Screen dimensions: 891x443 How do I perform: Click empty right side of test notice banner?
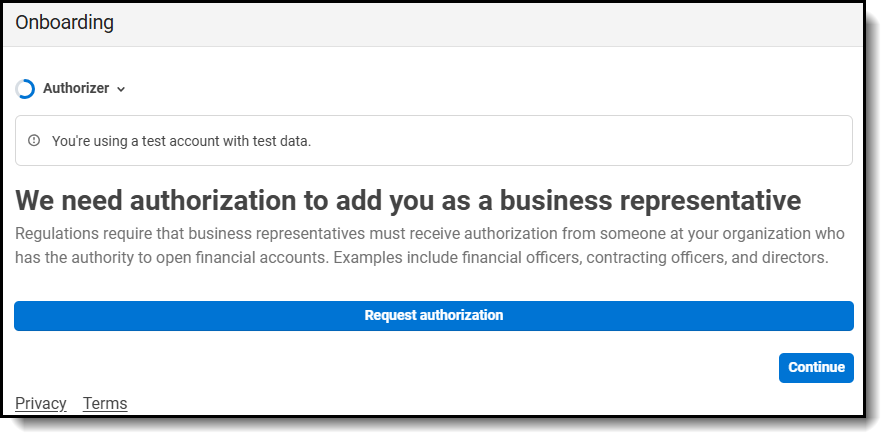(600, 141)
